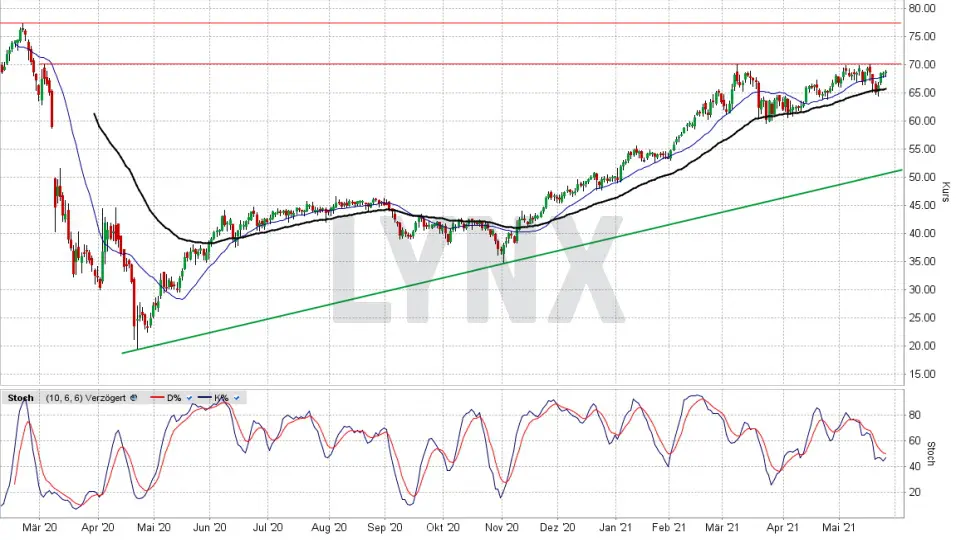Click the Kurs axis title

[946, 192]
